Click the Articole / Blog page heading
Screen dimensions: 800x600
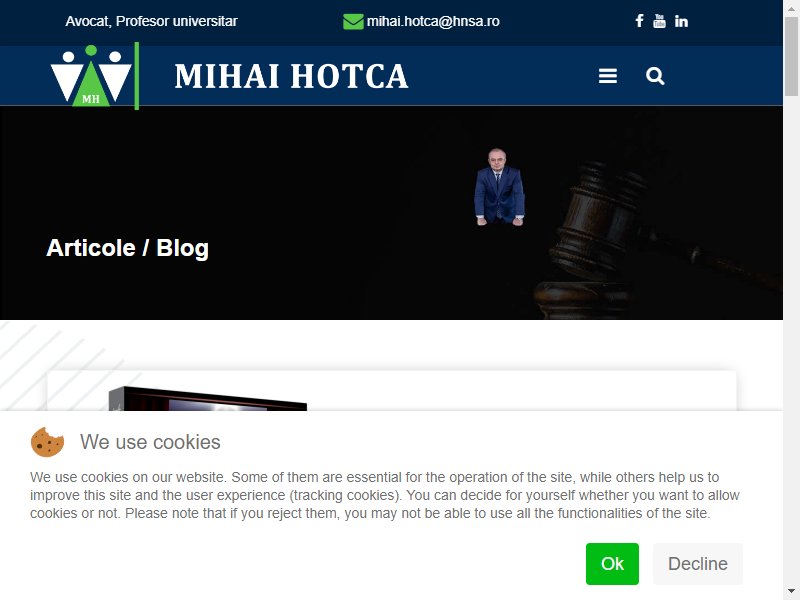pos(128,248)
